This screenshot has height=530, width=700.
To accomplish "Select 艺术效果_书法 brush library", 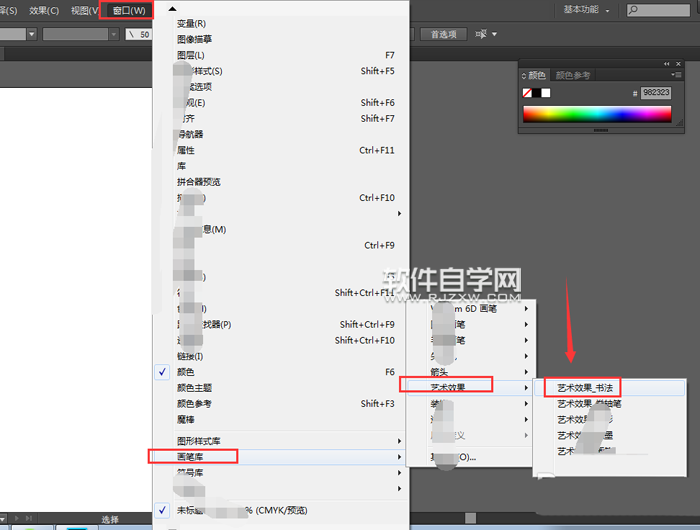I will pyautogui.click(x=610, y=388).
